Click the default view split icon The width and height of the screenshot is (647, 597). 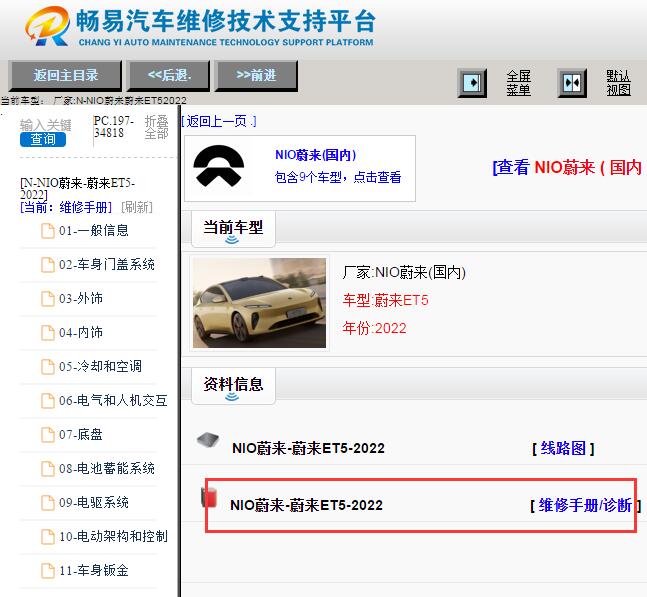tap(572, 83)
